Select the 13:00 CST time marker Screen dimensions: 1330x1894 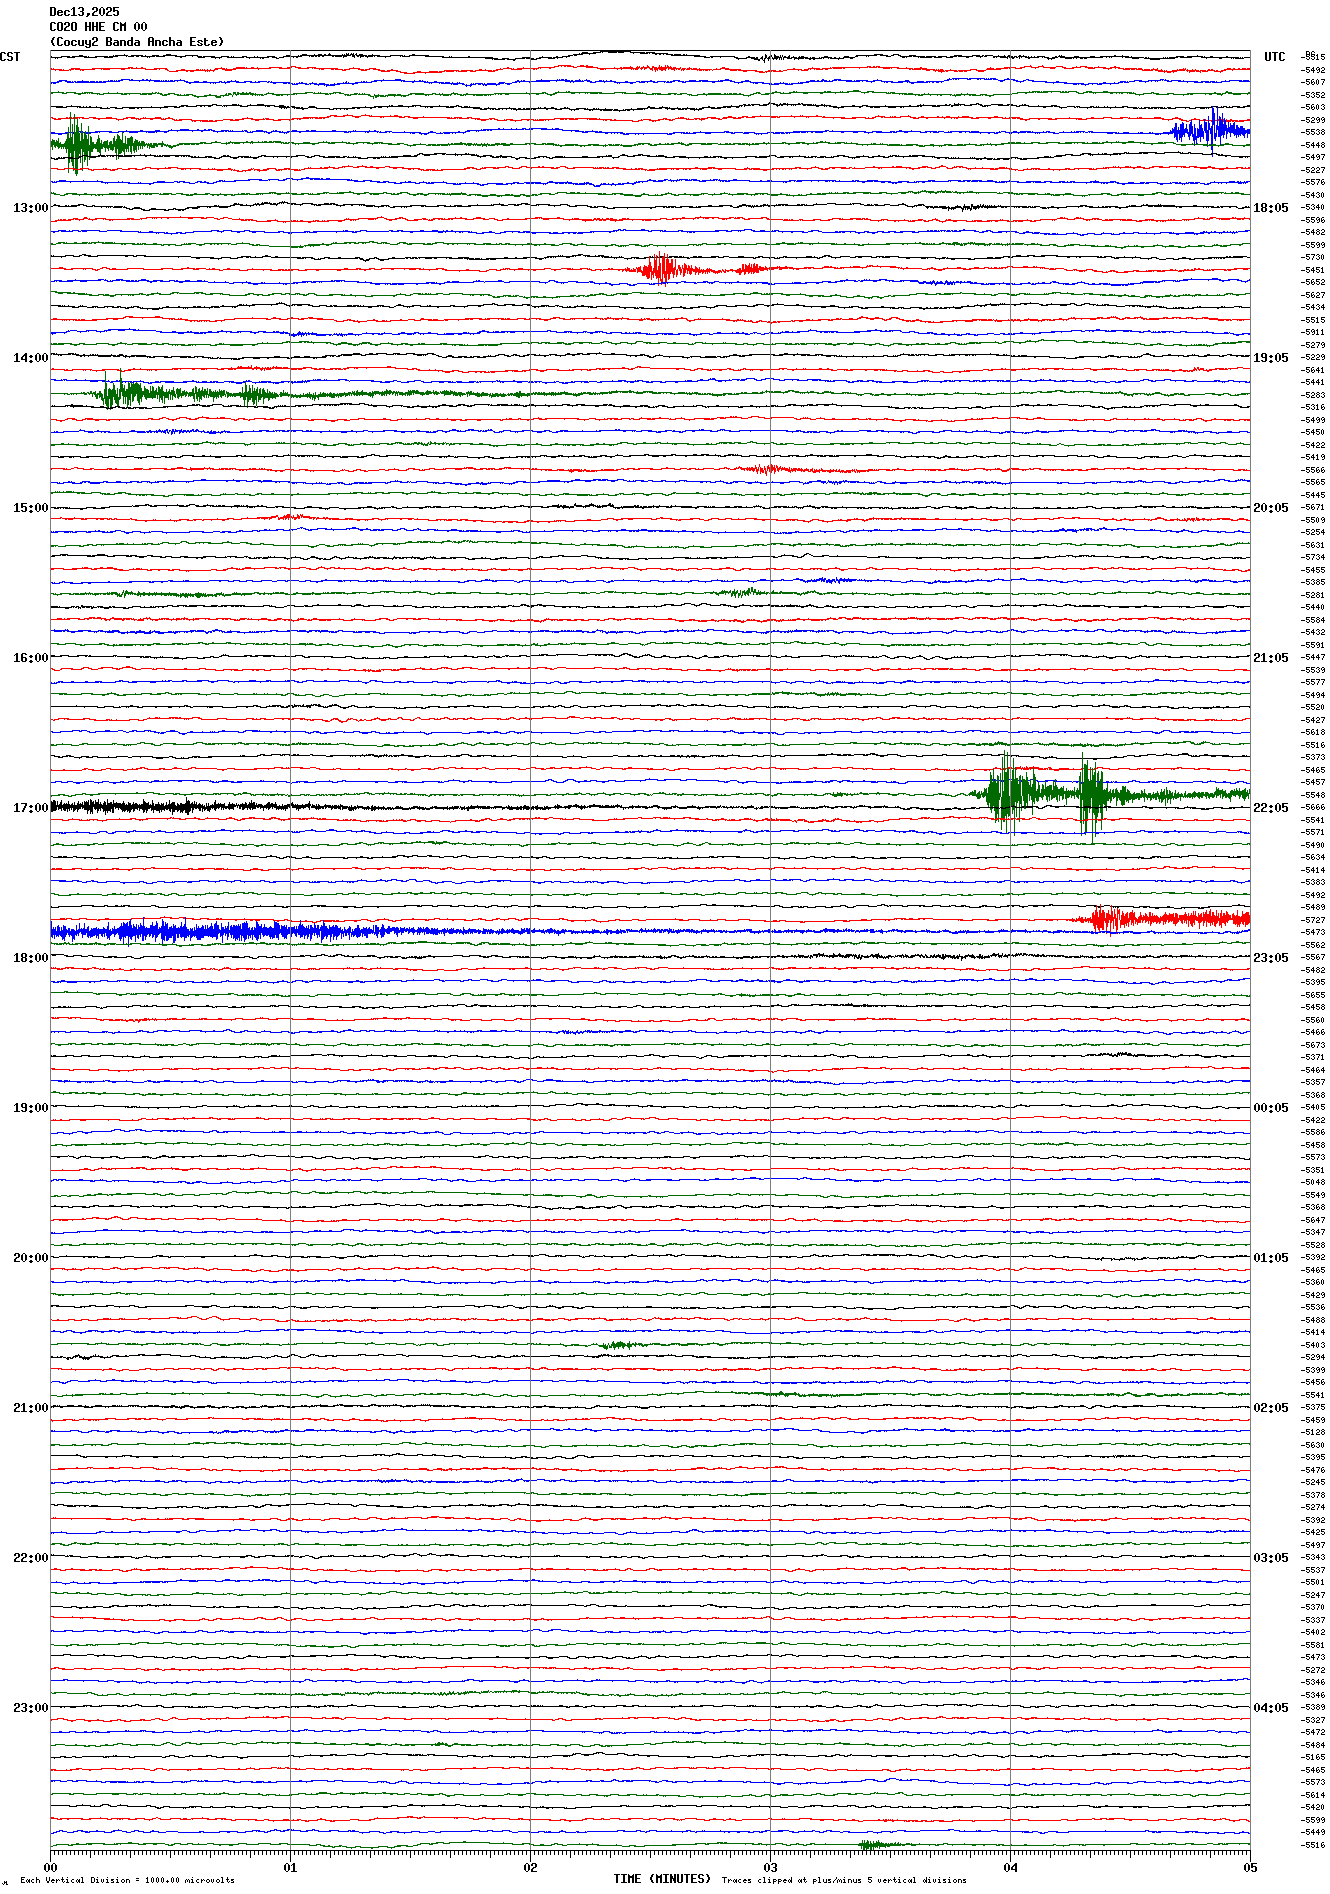click(30, 208)
